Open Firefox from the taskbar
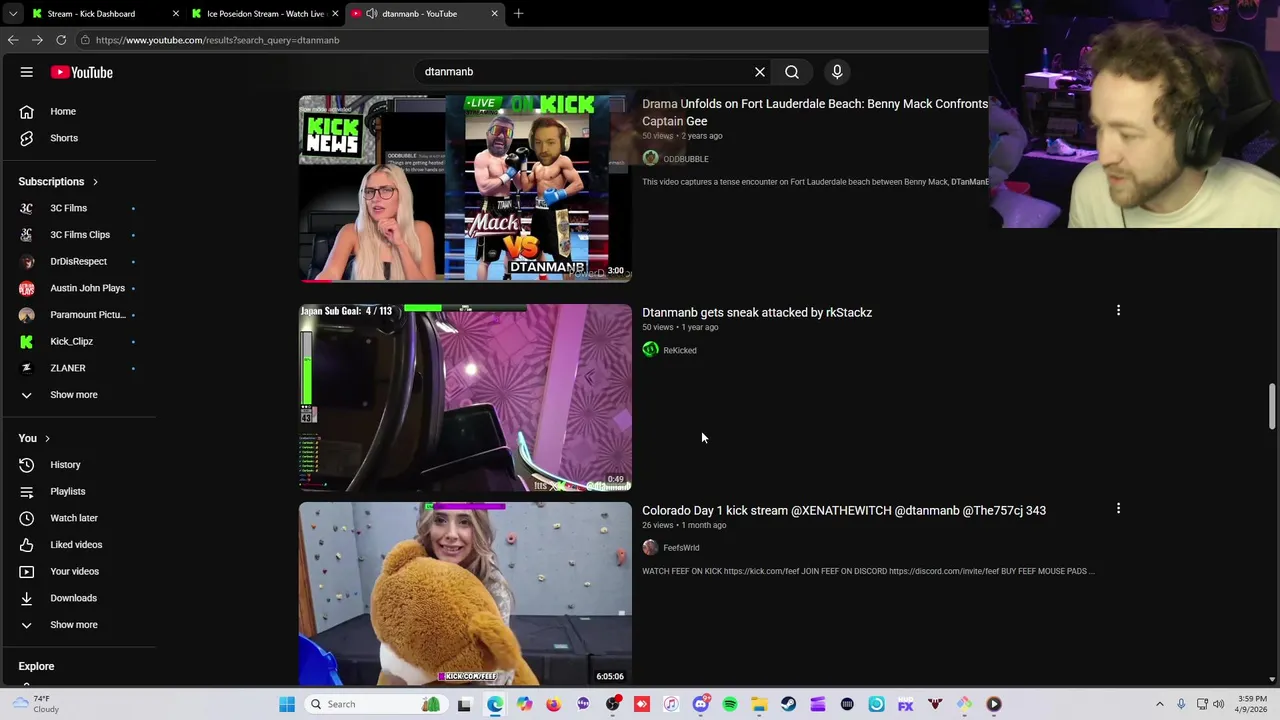Image resolution: width=1280 pixels, height=720 pixels. (553, 704)
